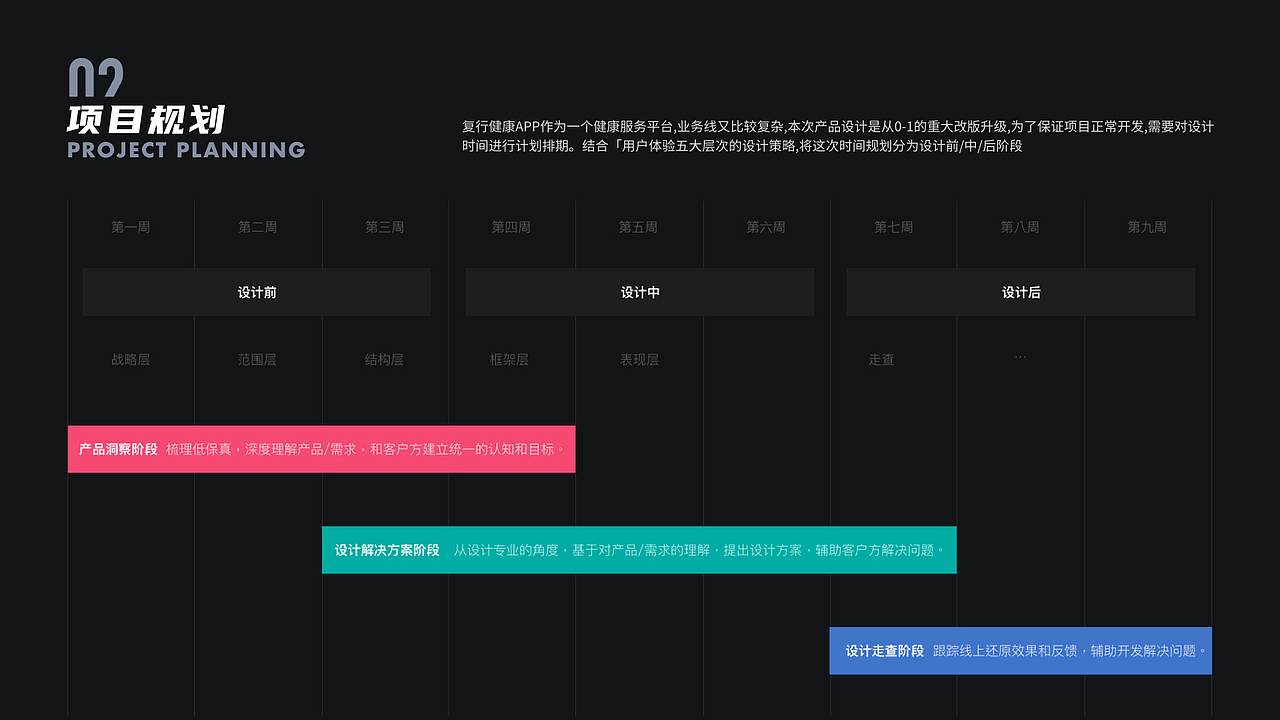Click the "表现层" layer label

click(639, 359)
